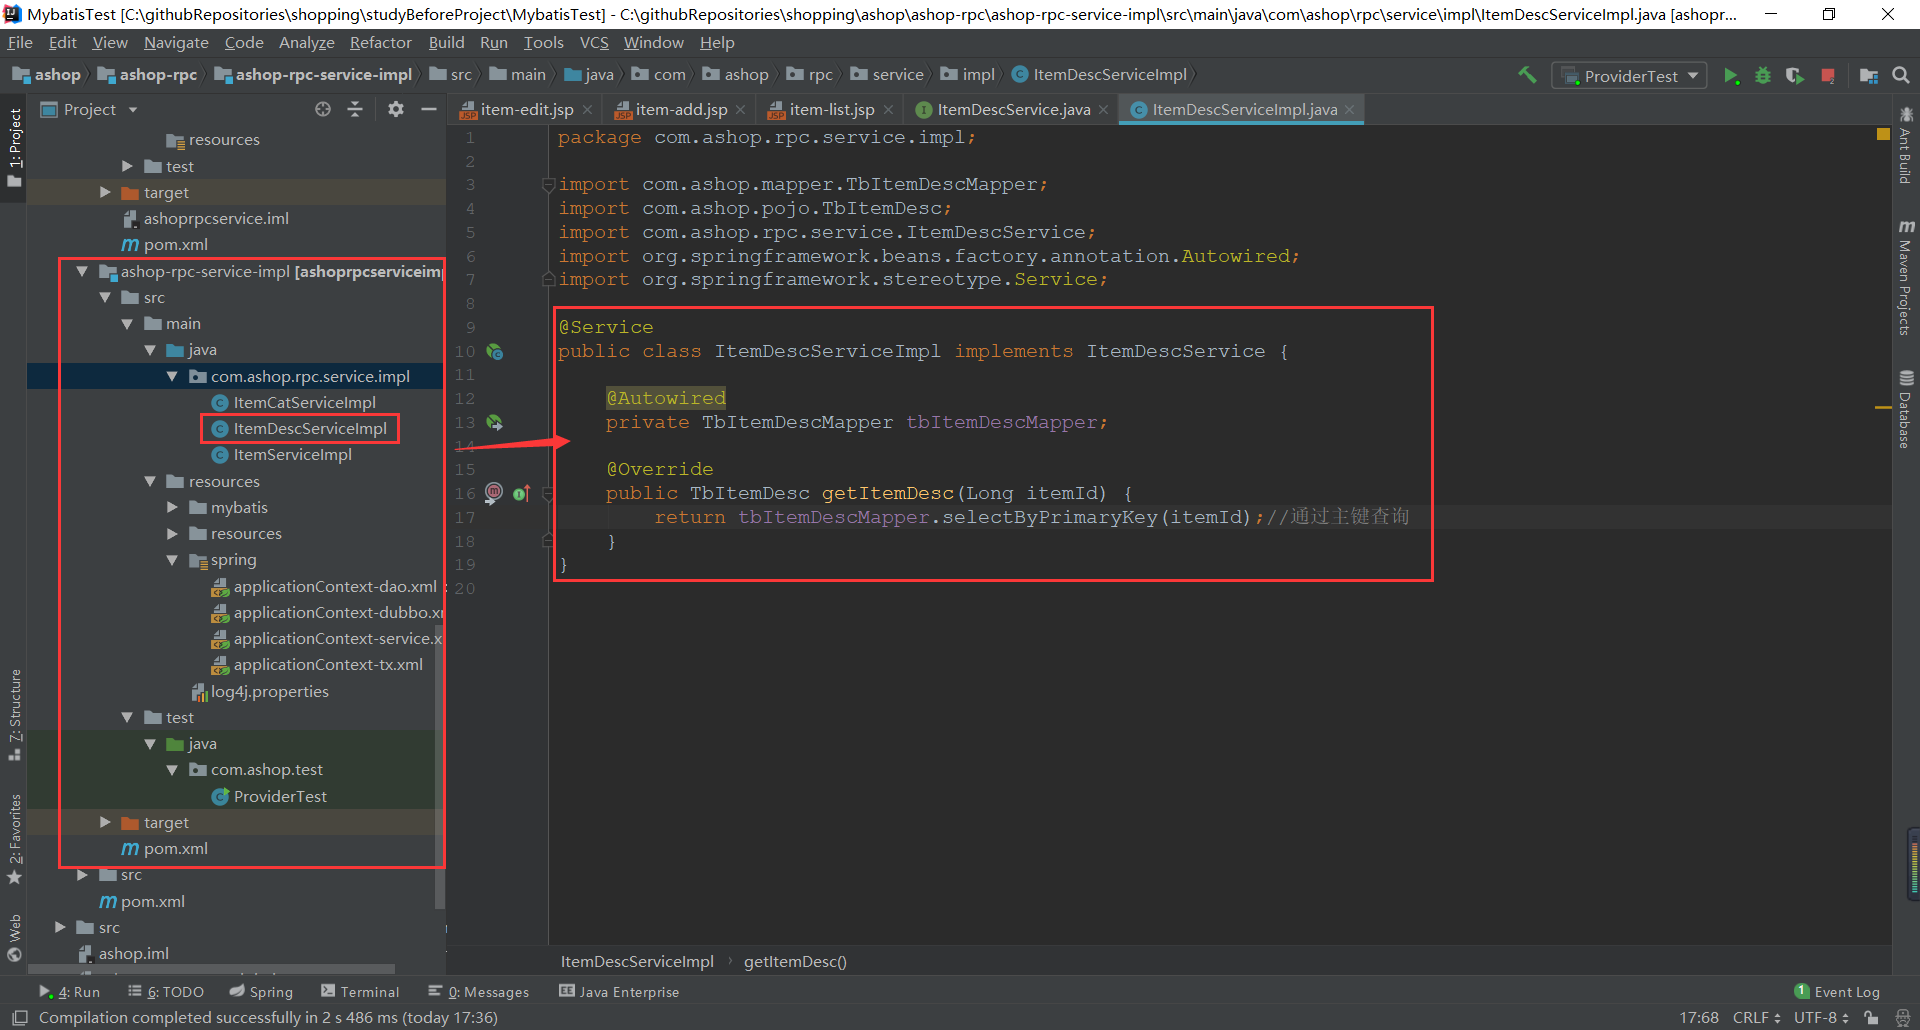This screenshot has height=1030, width=1920.
Task: Open the 0: Messages tool window
Action: [x=479, y=992]
